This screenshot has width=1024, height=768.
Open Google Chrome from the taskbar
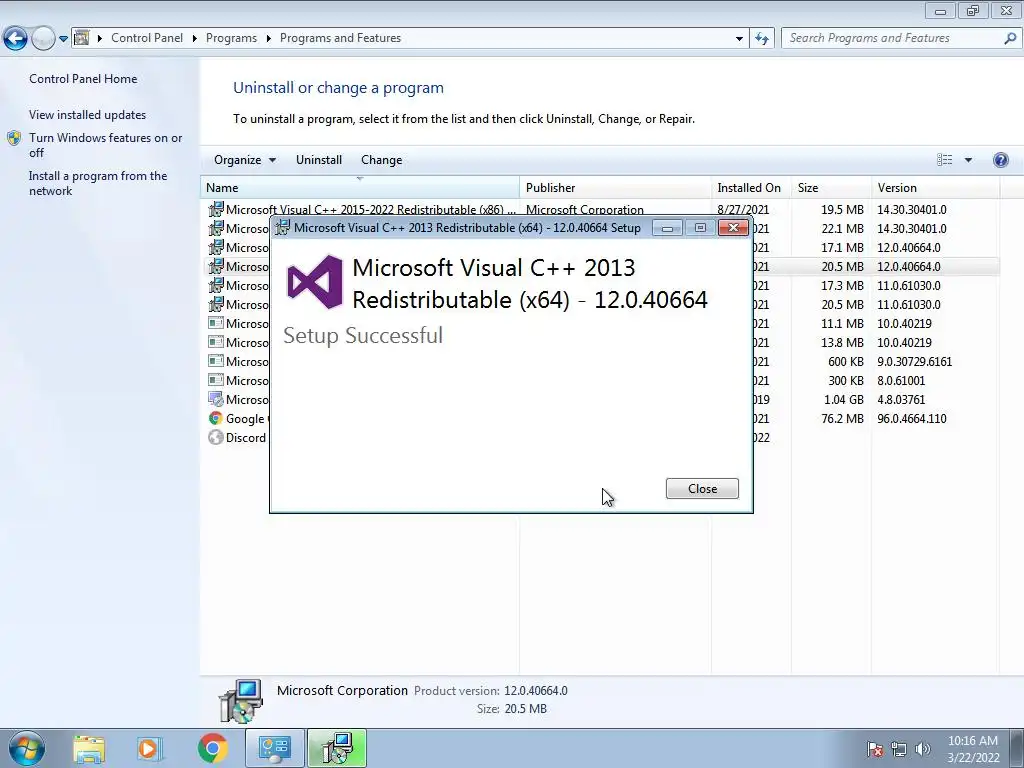point(212,748)
